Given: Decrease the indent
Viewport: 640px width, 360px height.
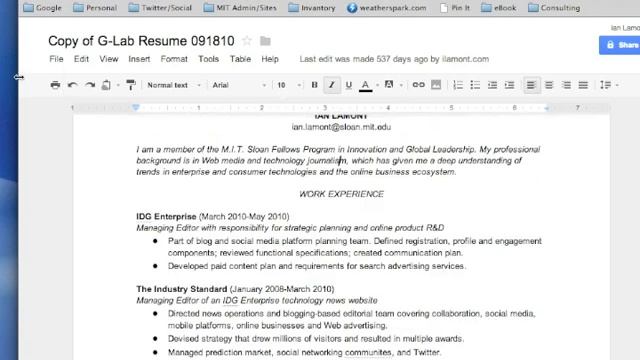Looking at the screenshot, I should tap(492, 85).
